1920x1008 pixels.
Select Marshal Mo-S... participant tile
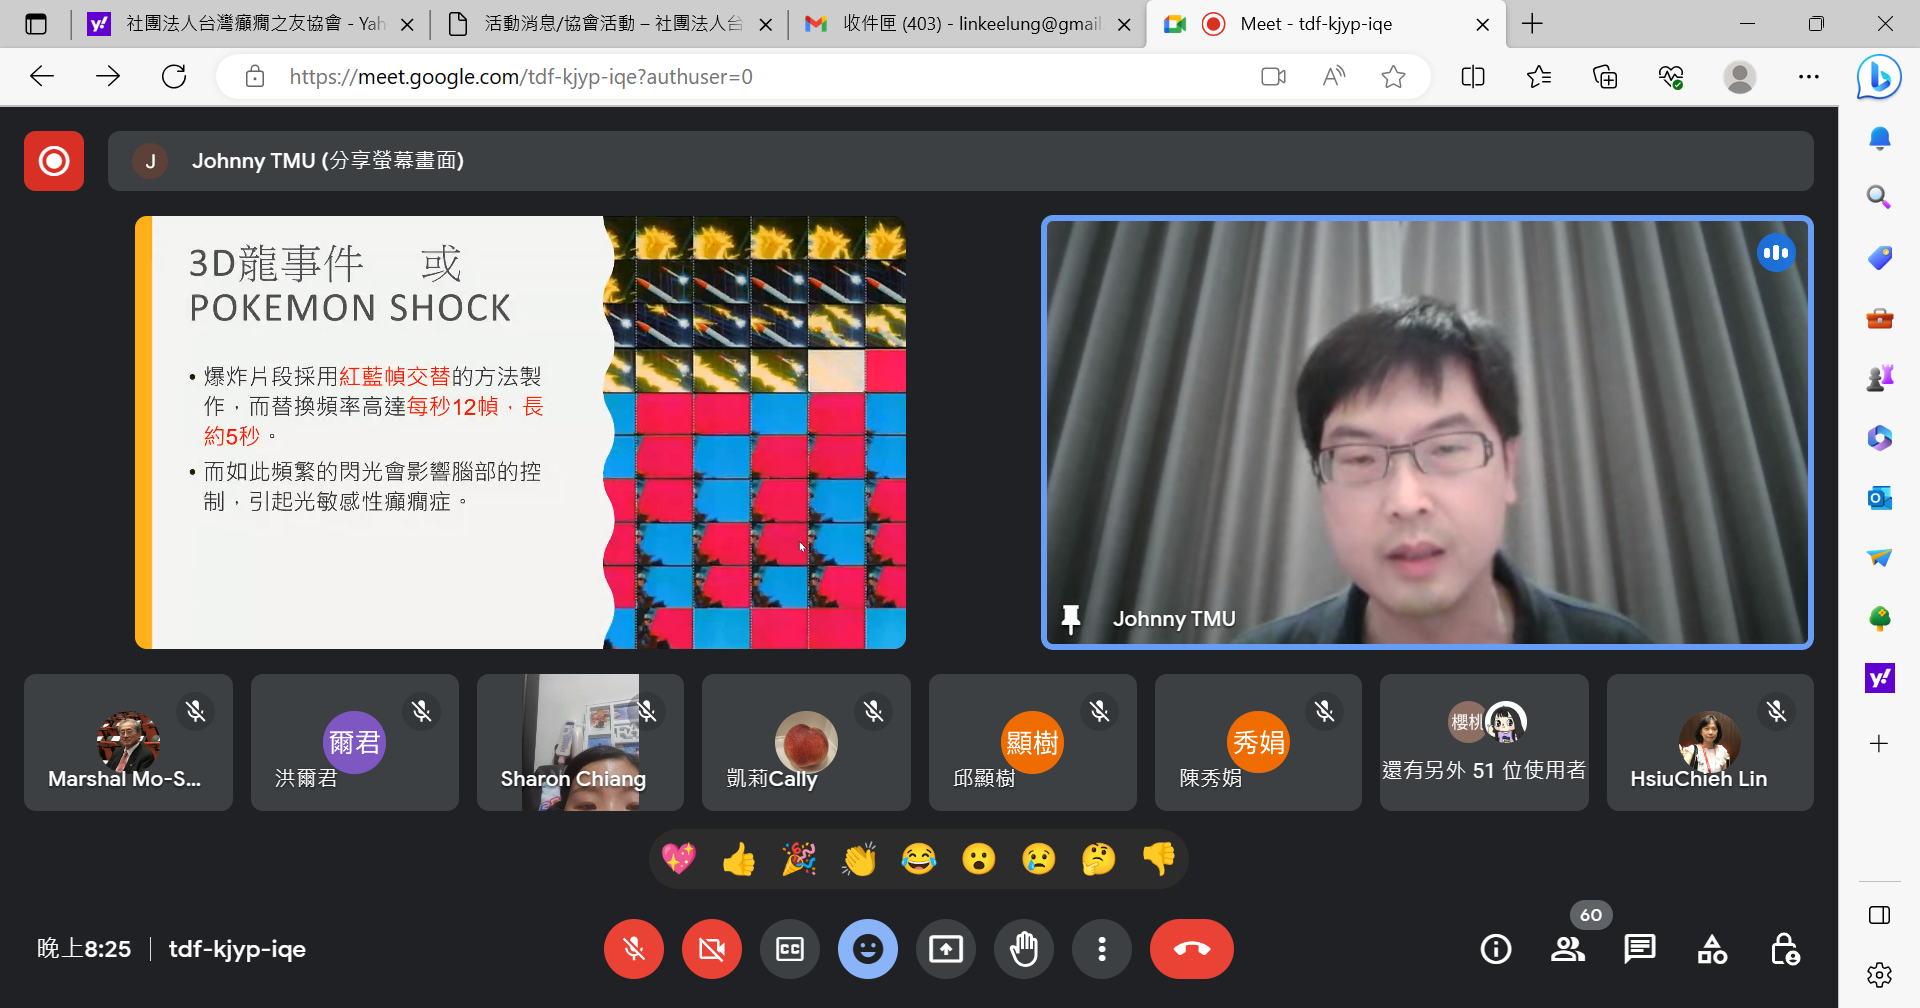coord(128,742)
